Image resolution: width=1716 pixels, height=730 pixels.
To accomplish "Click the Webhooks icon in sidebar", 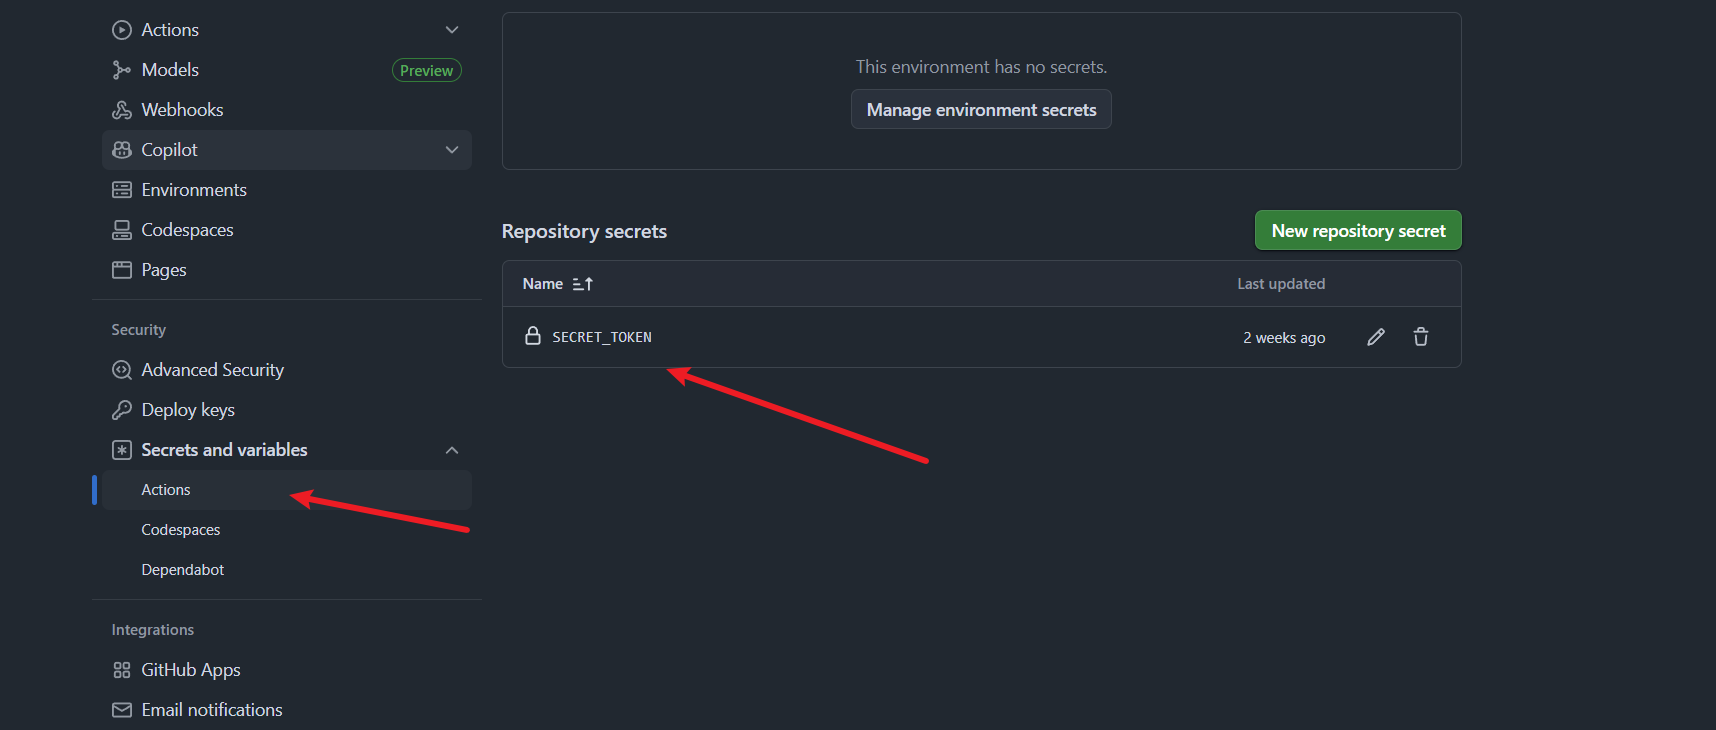I will point(122,110).
